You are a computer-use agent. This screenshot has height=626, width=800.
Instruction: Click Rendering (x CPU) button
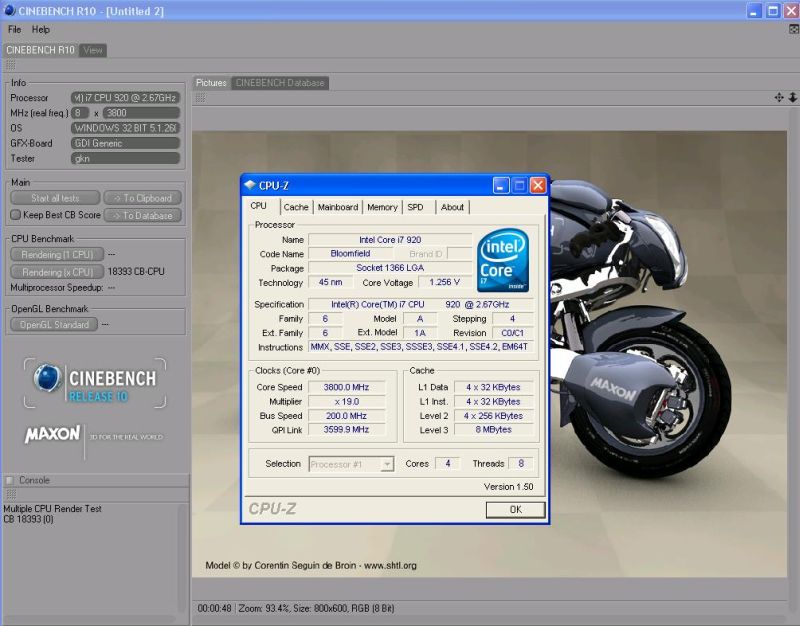click(x=57, y=272)
